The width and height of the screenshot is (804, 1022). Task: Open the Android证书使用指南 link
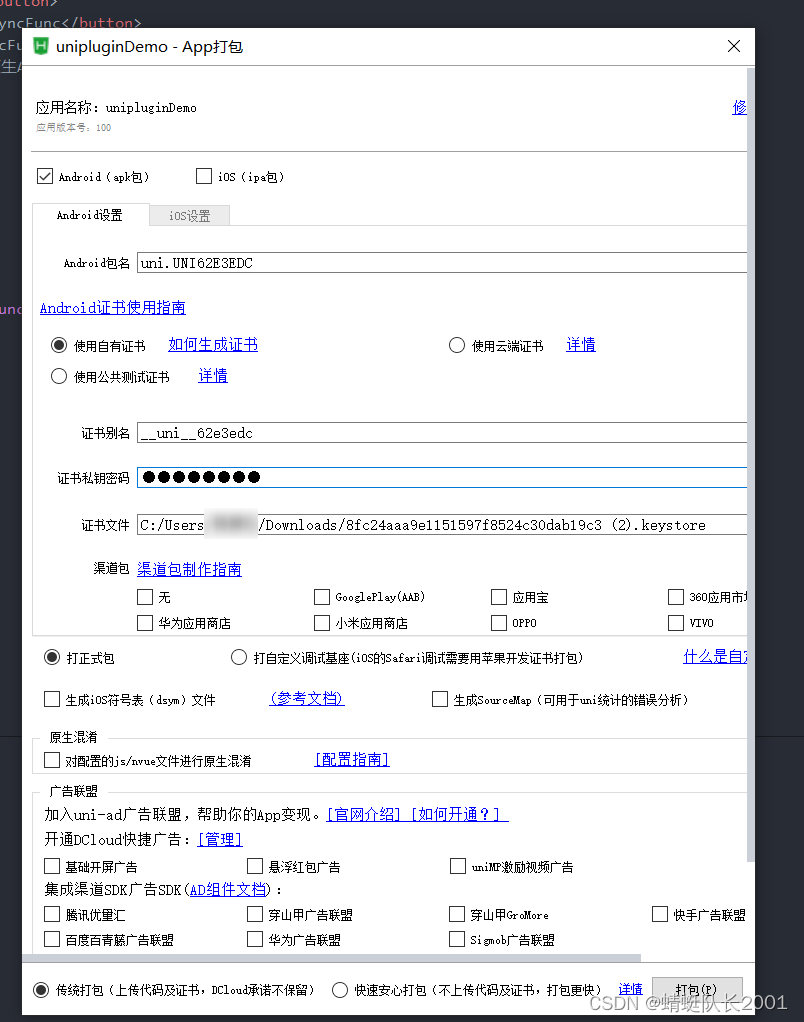point(113,308)
